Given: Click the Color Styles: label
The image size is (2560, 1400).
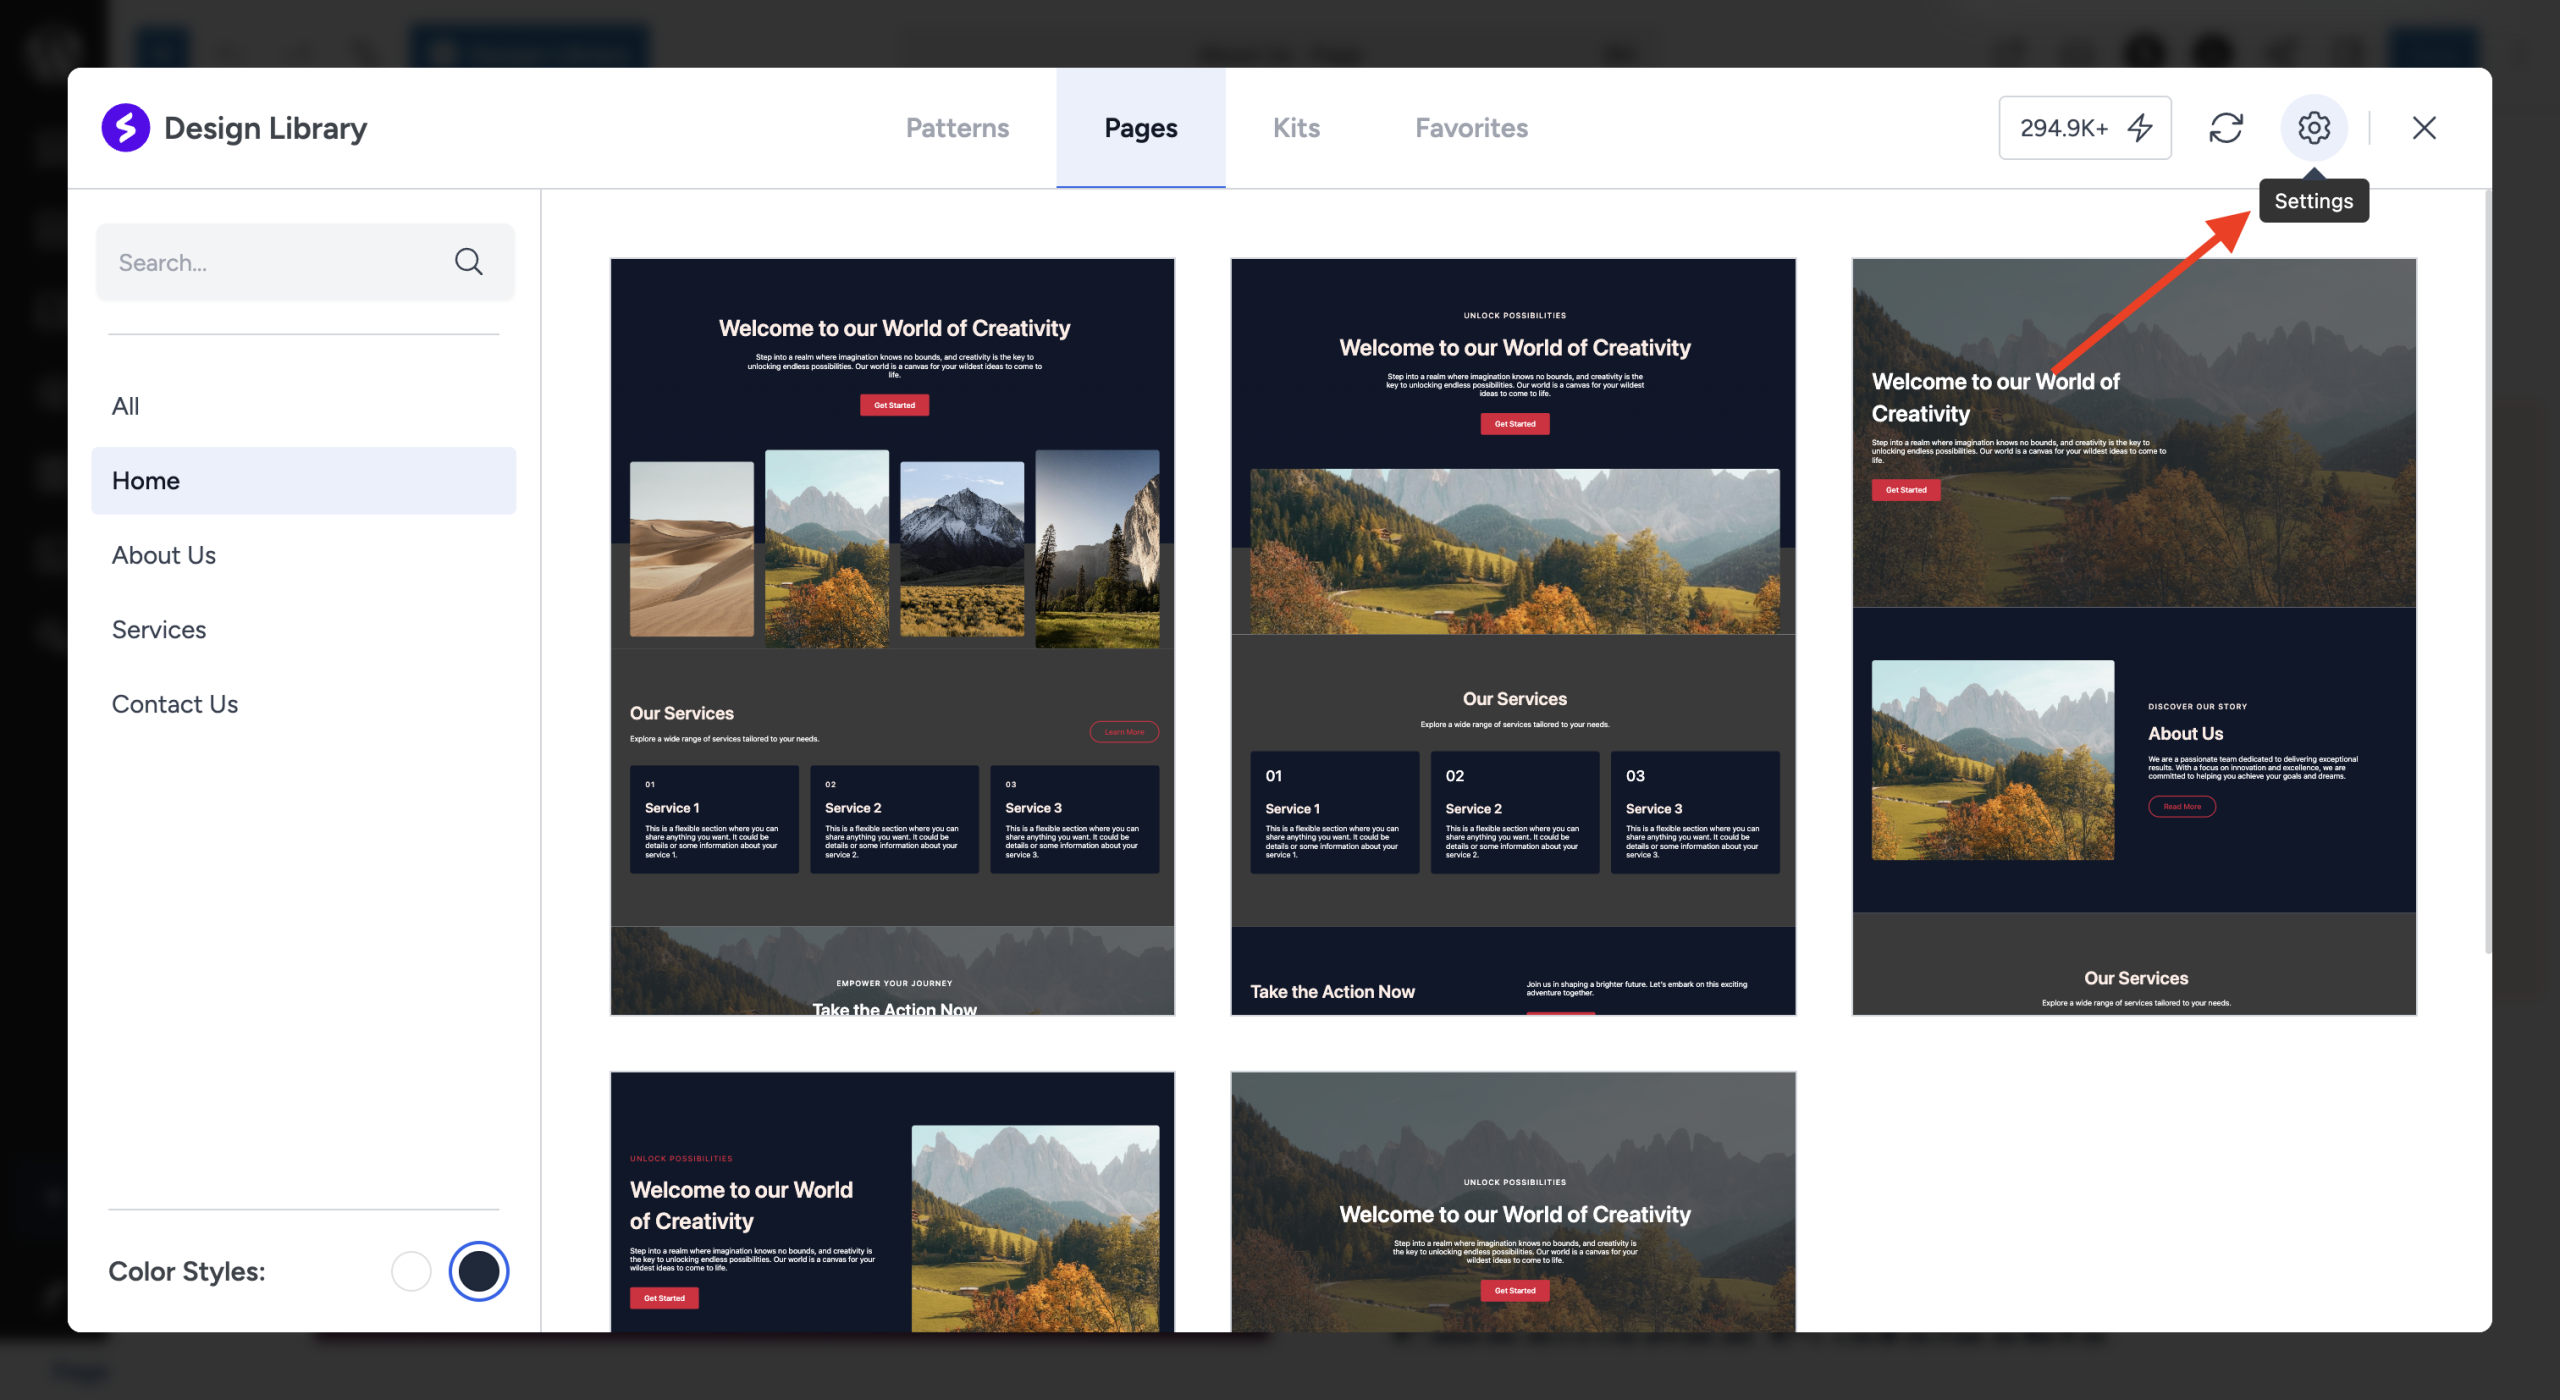Looking at the screenshot, I should pos(187,1271).
